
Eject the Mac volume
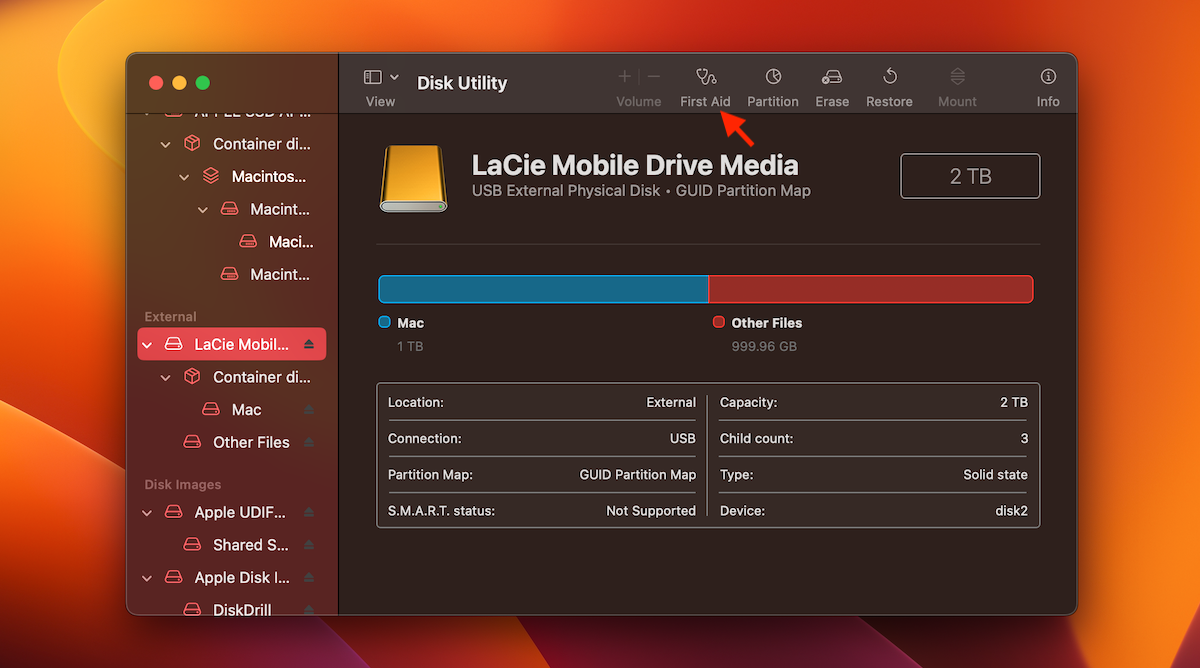point(309,410)
